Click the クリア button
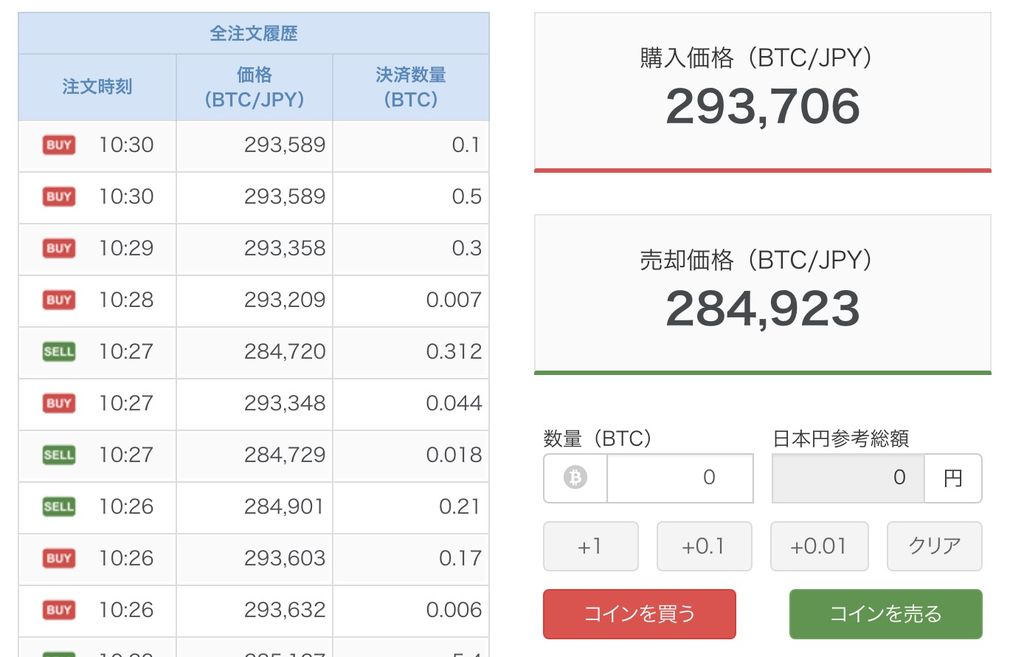Viewport: 1024px width, 657px height. click(x=934, y=546)
